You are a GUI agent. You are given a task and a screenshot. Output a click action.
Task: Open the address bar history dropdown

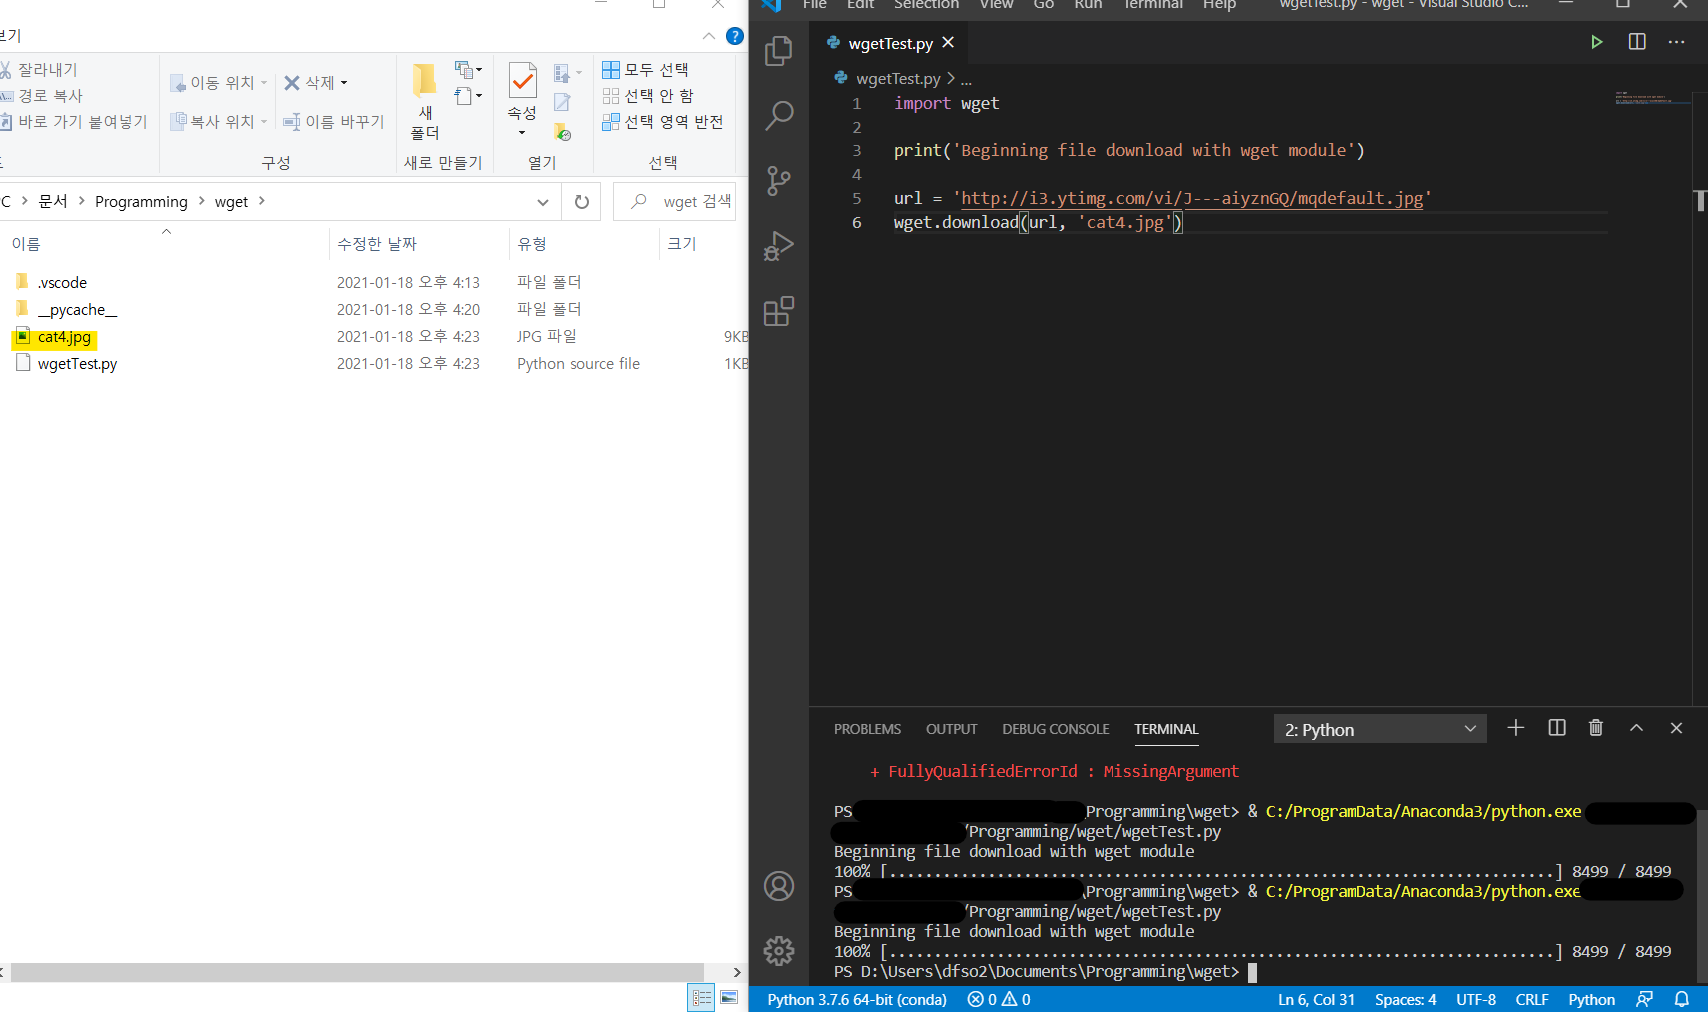(x=543, y=202)
